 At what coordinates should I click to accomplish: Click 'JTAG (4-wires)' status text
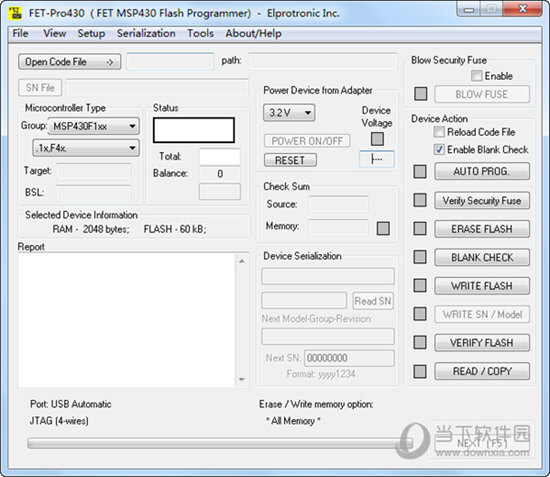pos(59,421)
